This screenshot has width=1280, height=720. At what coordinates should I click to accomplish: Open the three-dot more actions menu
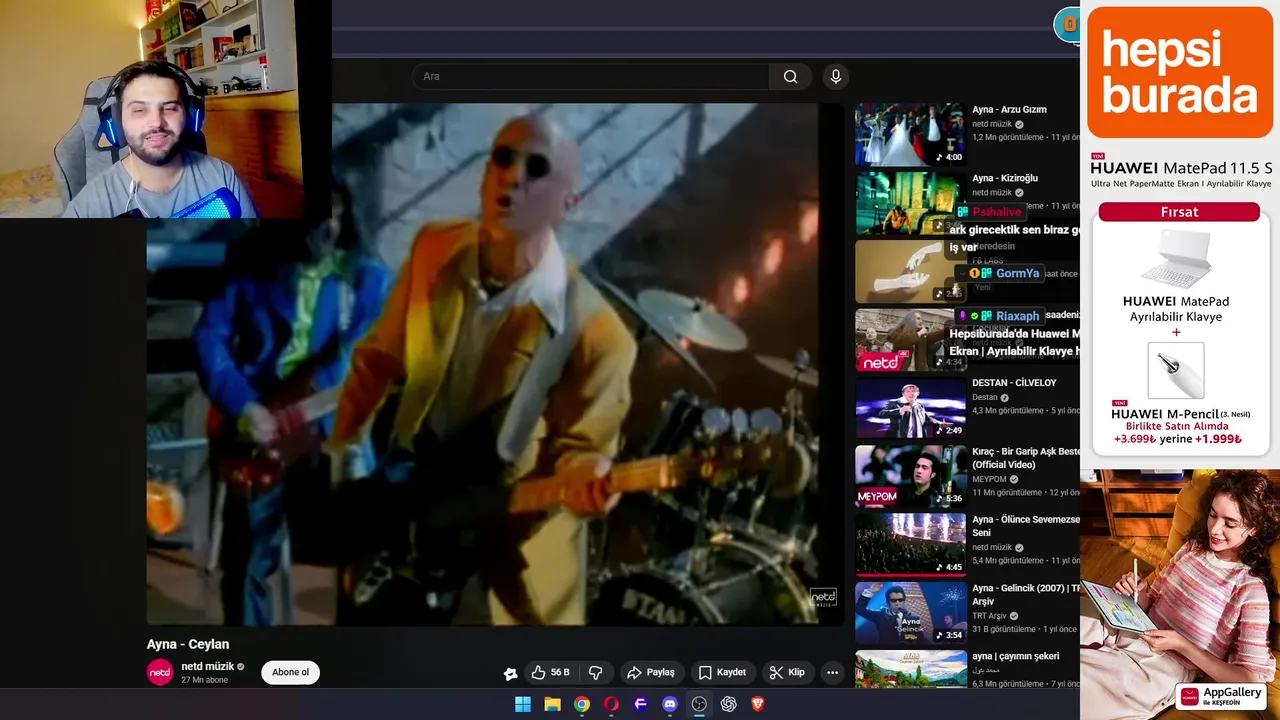(832, 673)
